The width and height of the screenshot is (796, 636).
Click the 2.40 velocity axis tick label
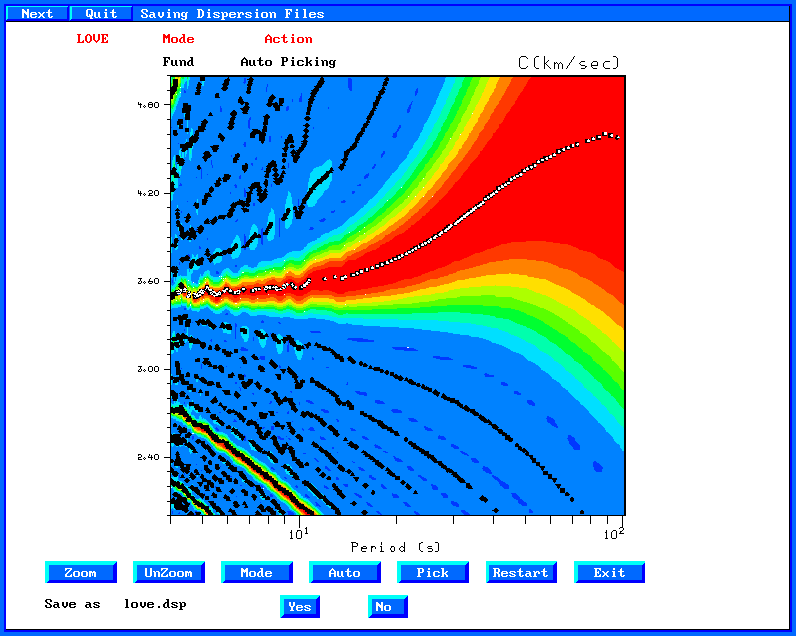(x=148, y=457)
